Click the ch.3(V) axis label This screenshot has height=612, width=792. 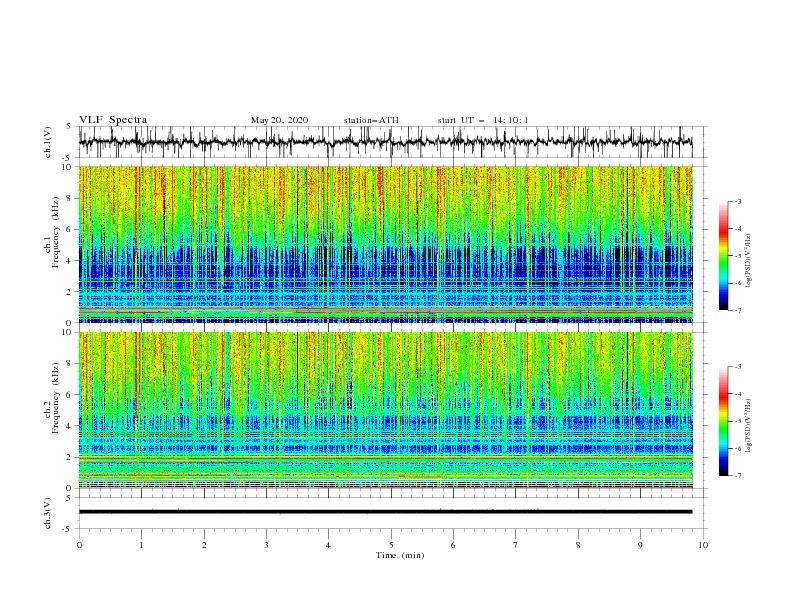click(x=48, y=513)
